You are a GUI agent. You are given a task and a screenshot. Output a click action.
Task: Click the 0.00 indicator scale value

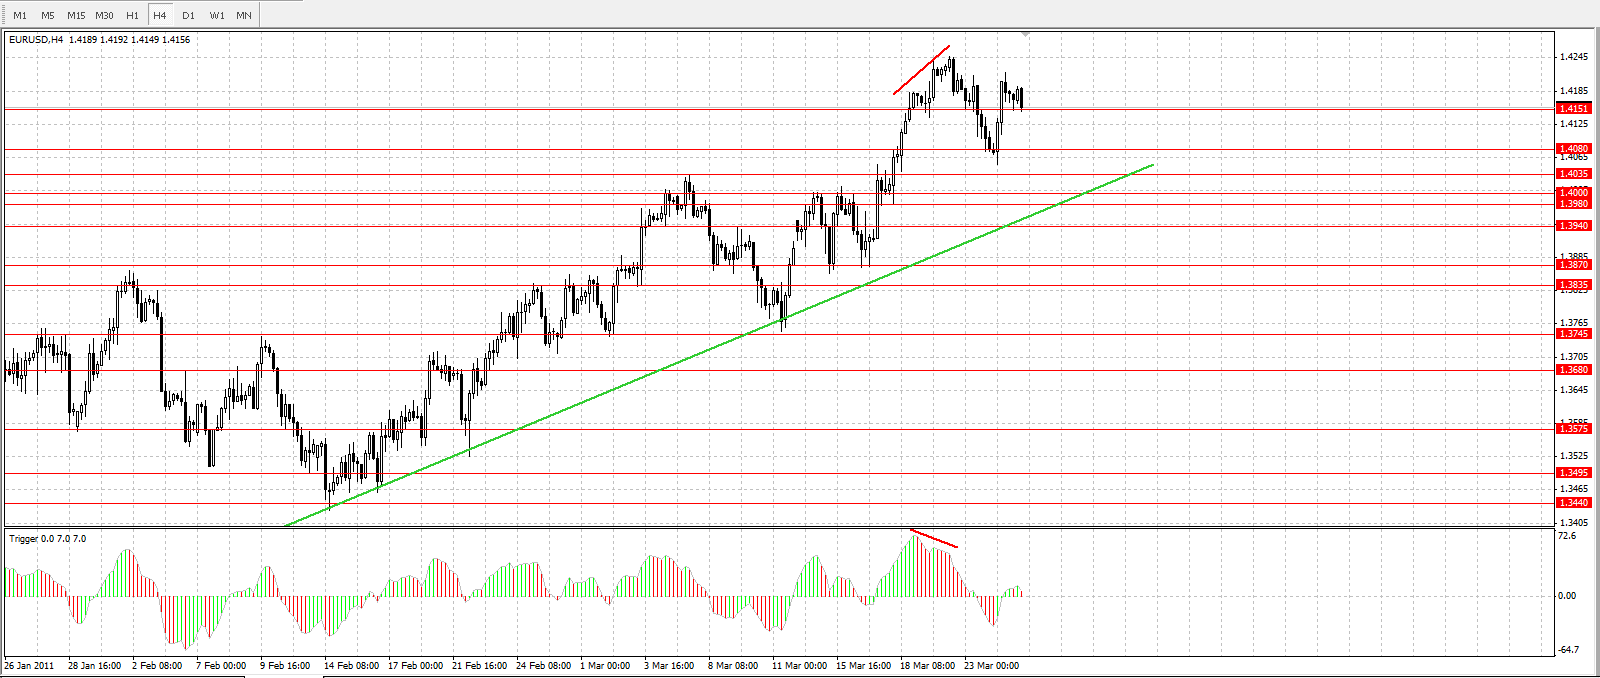[x=1567, y=596]
